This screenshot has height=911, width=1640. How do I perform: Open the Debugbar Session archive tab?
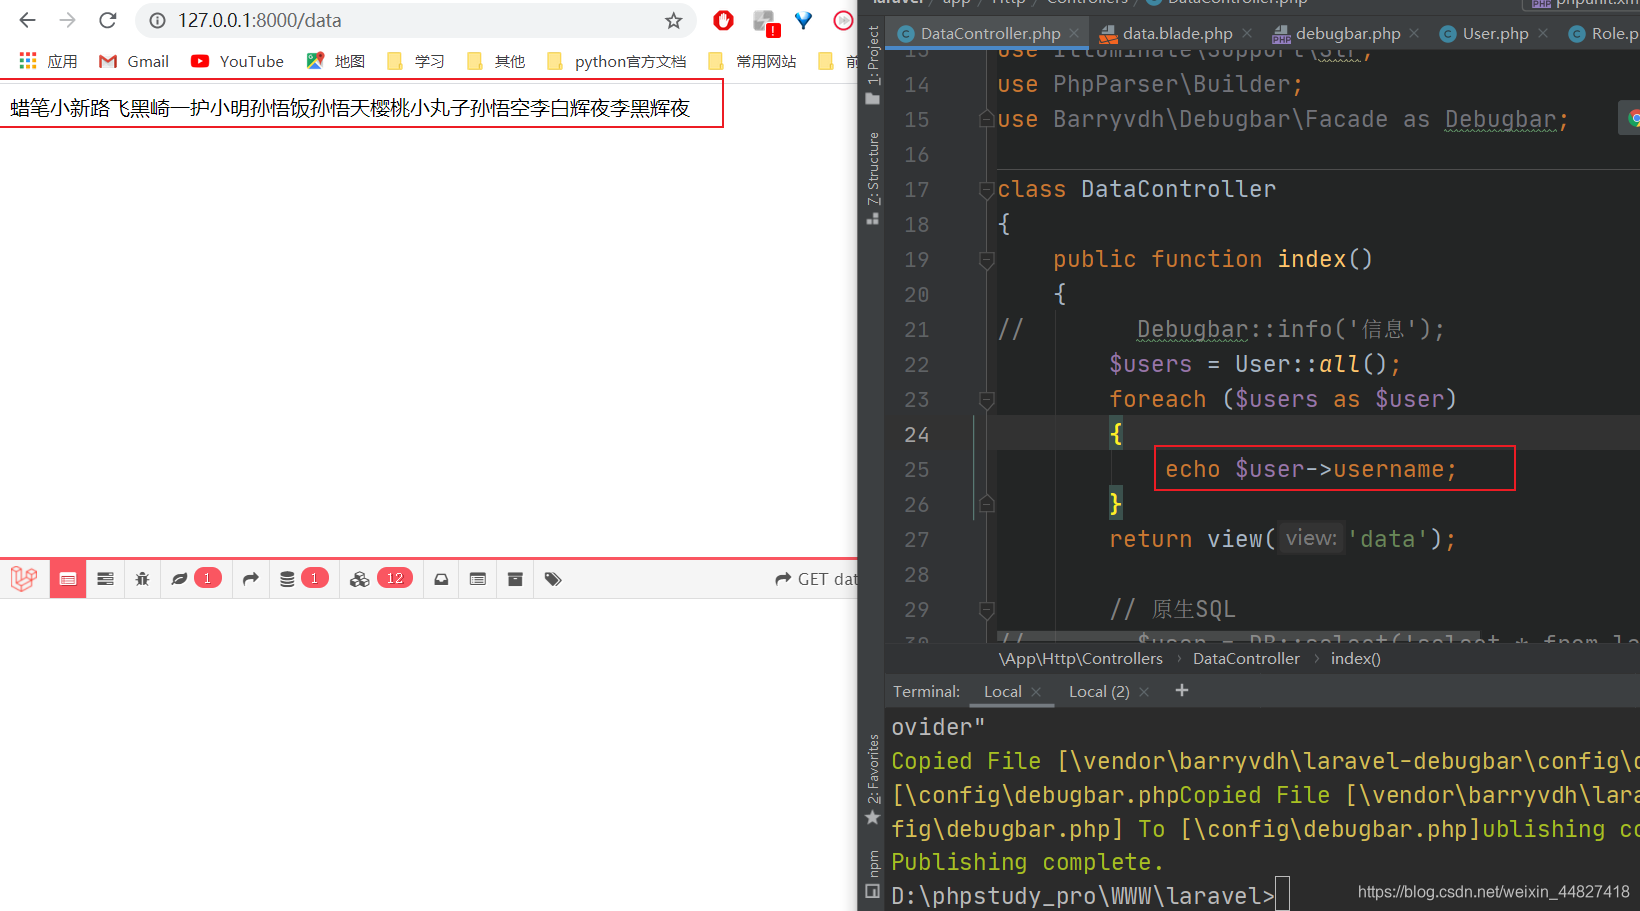point(515,579)
